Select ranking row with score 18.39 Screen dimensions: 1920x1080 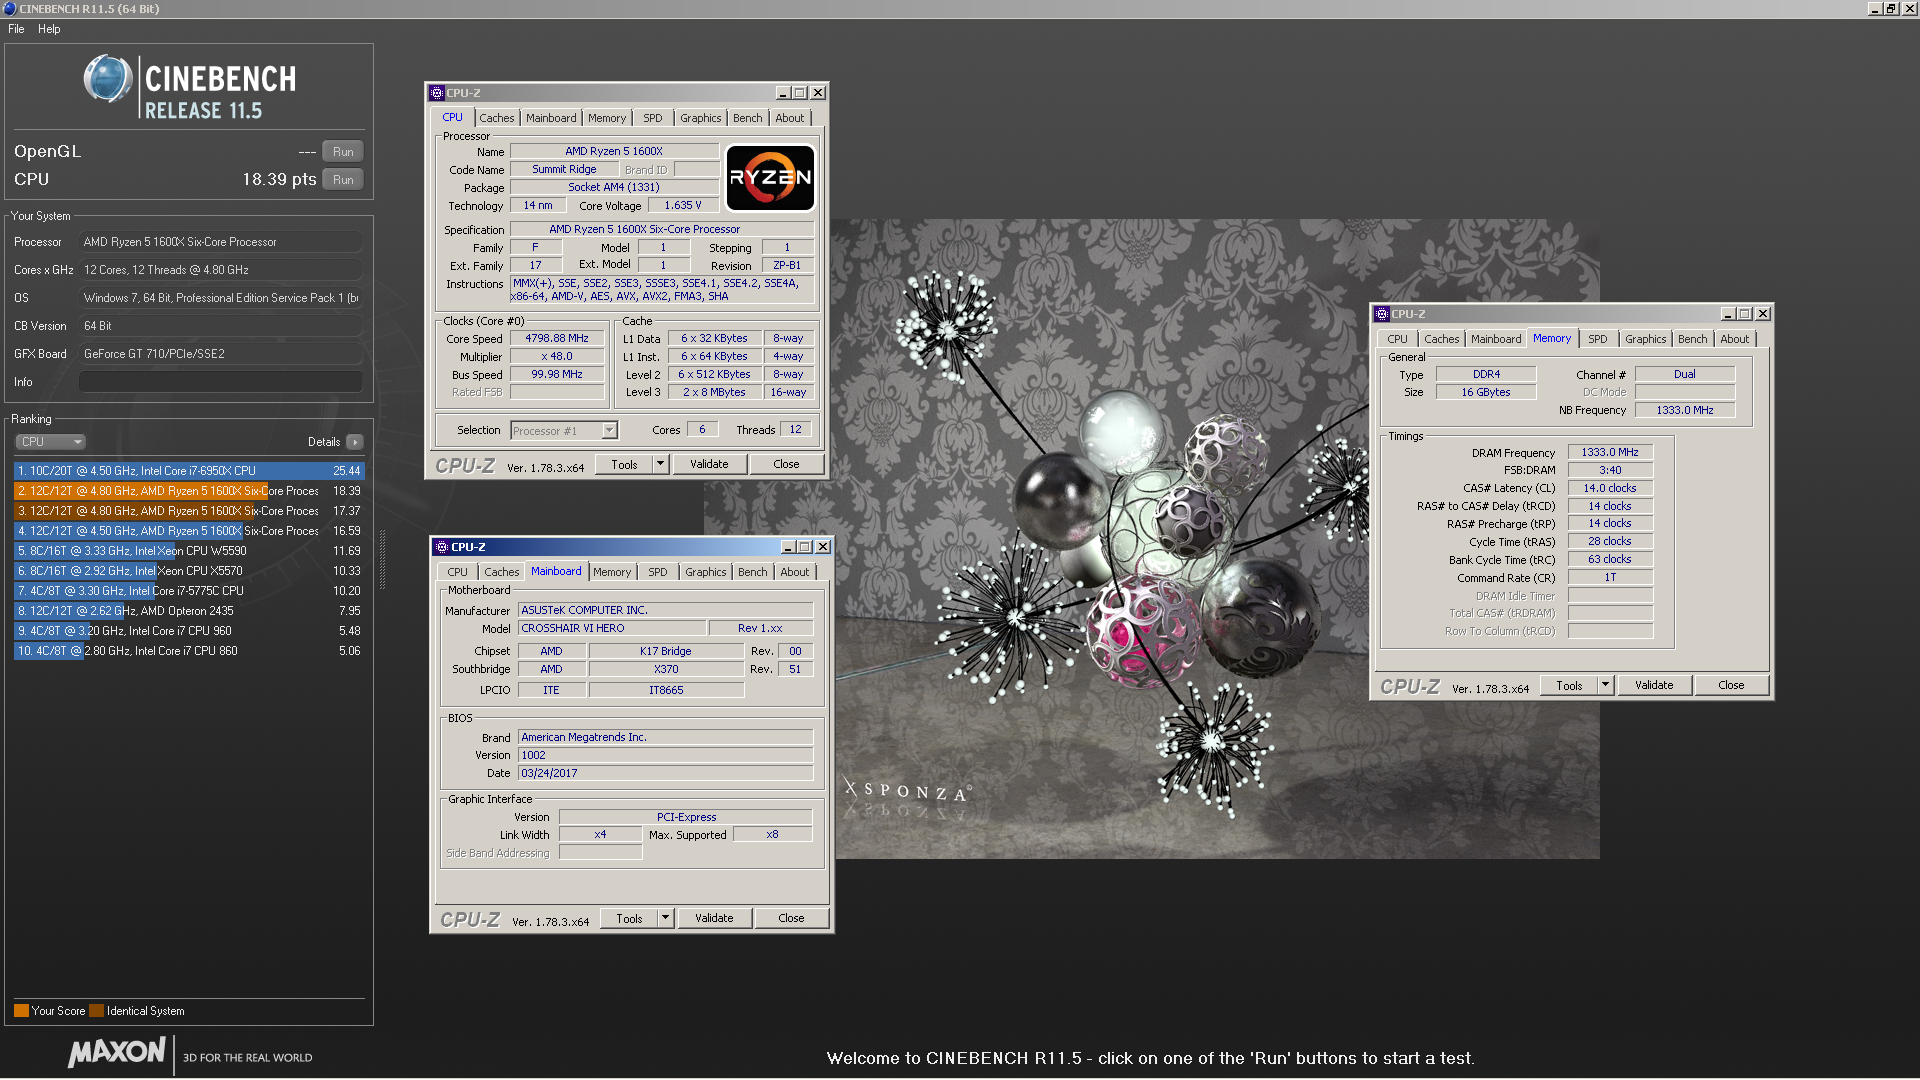tap(189, 491)
